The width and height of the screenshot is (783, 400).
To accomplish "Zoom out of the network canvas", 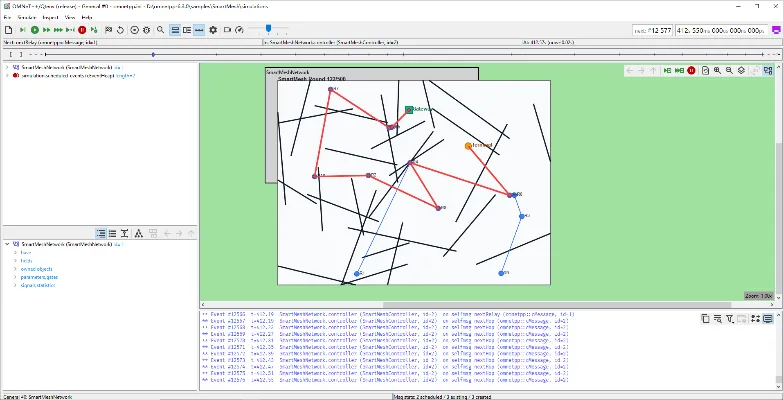I will (730, 70).
